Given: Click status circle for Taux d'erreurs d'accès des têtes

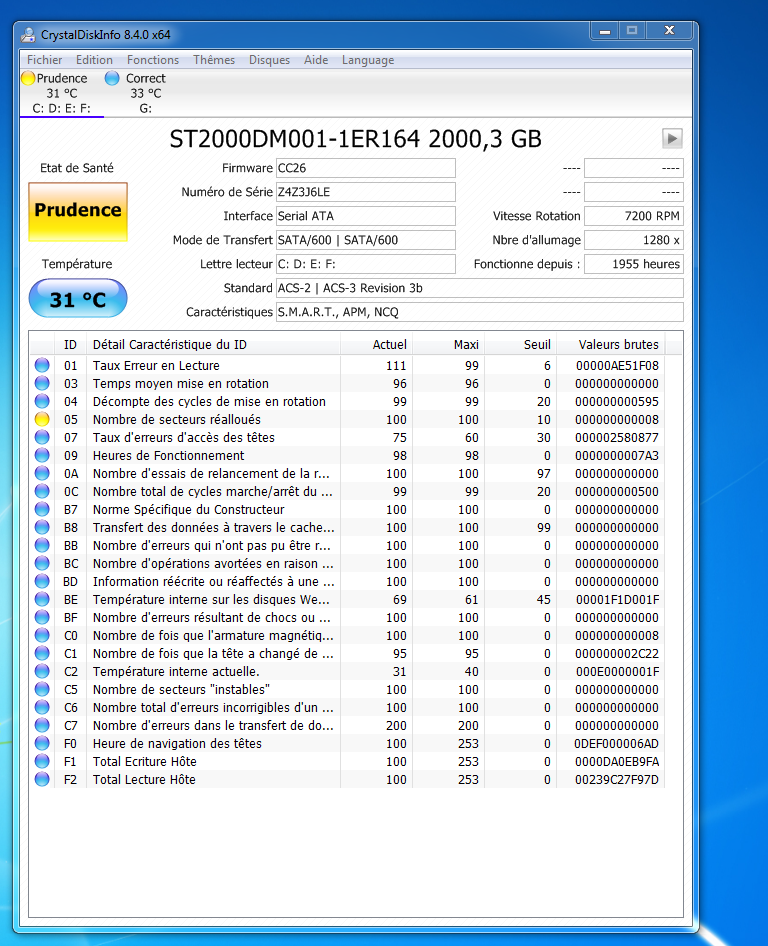Looking at the screenshot, I should tap(42, 437).
